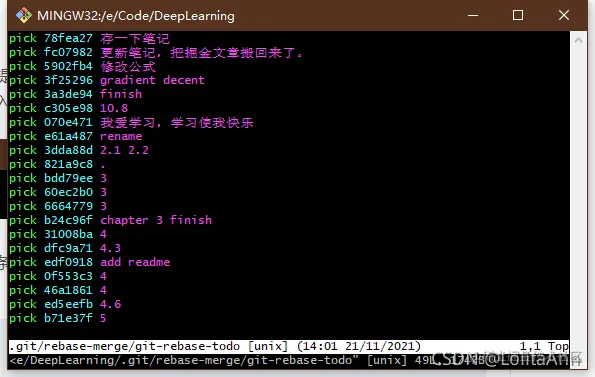Click commit hash 60ec2b0

tap(68, 193)
